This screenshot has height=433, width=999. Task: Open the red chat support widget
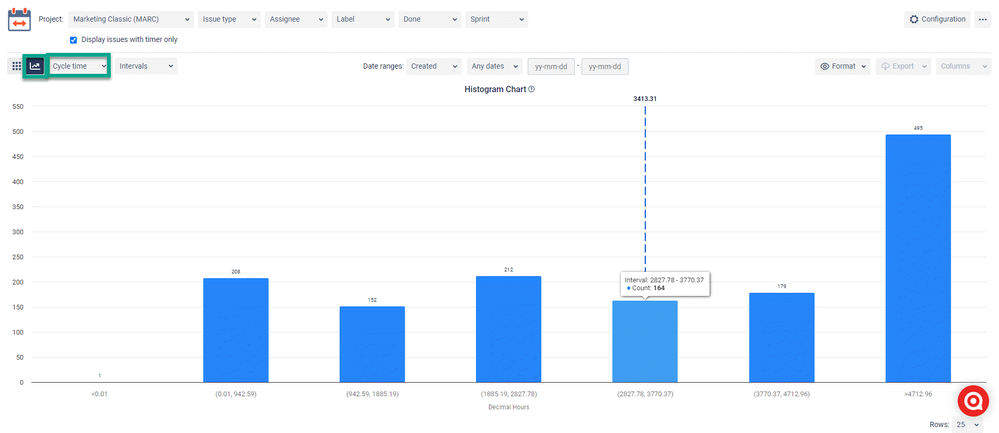(x=973, y=401)
